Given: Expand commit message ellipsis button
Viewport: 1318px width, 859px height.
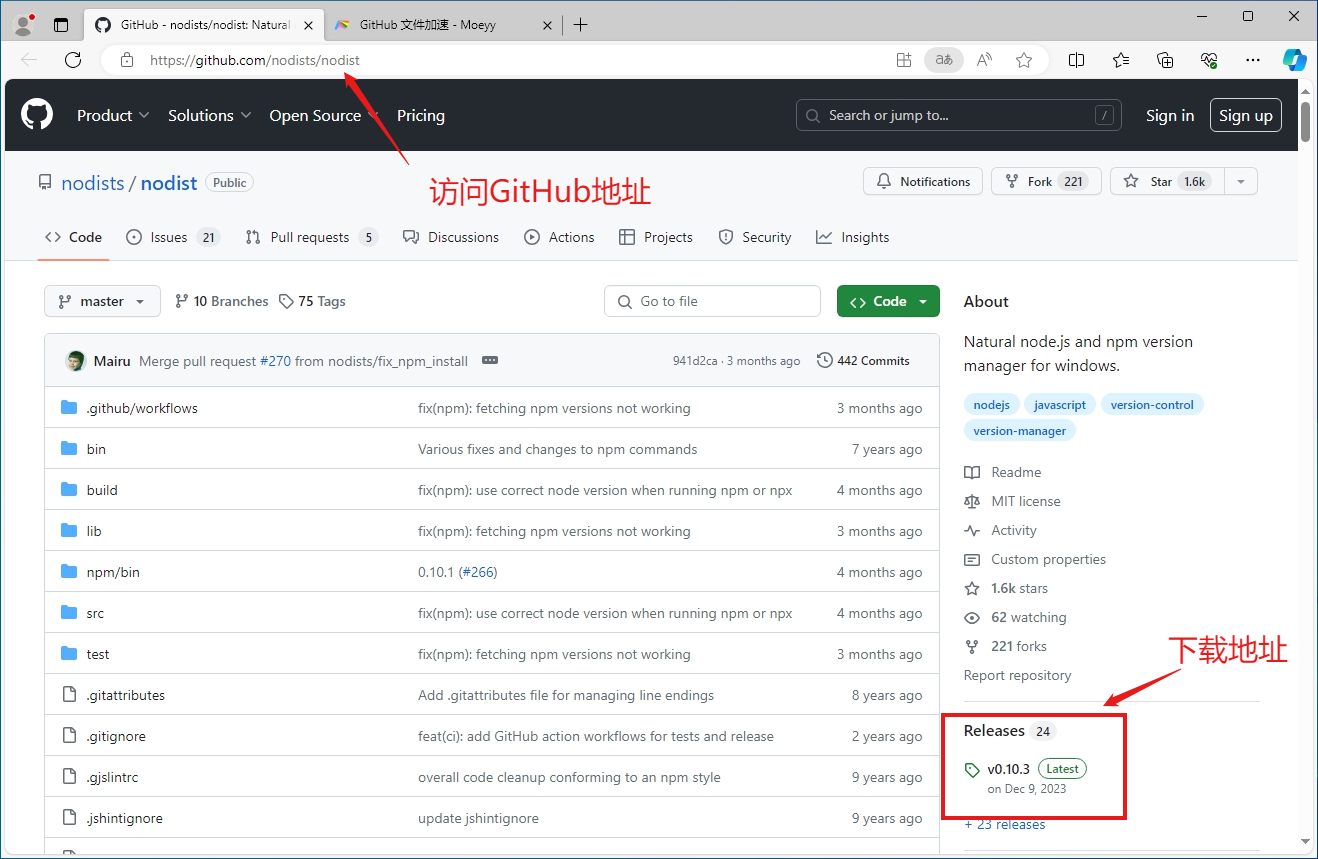Looking at the screenshot, I should tap(490, 360).
